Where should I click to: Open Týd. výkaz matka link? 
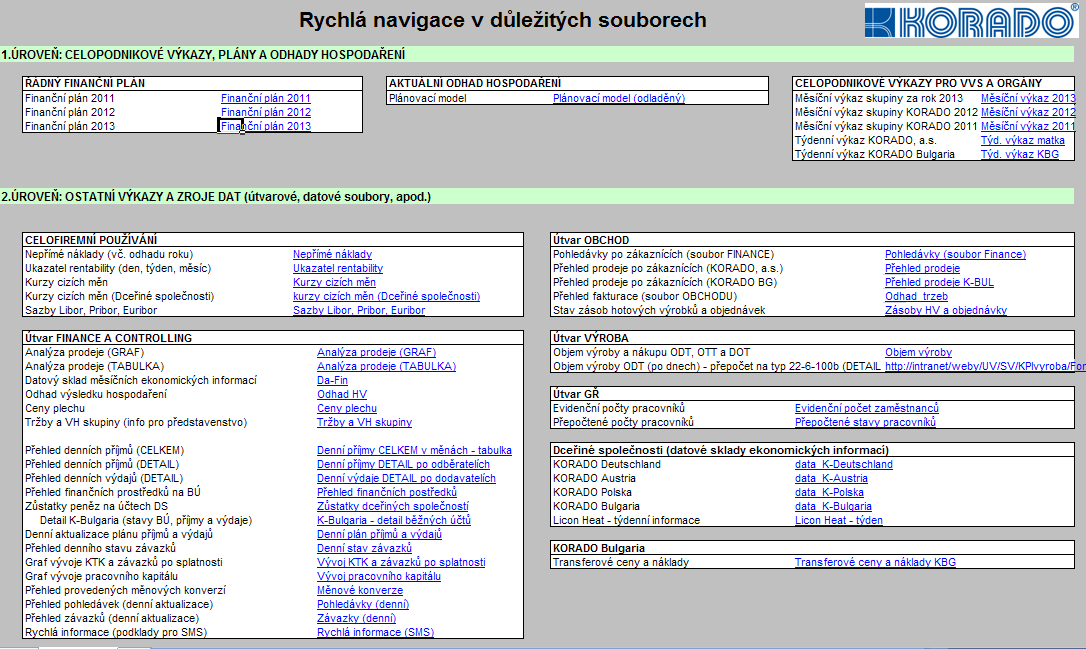tap(1022, 140)
